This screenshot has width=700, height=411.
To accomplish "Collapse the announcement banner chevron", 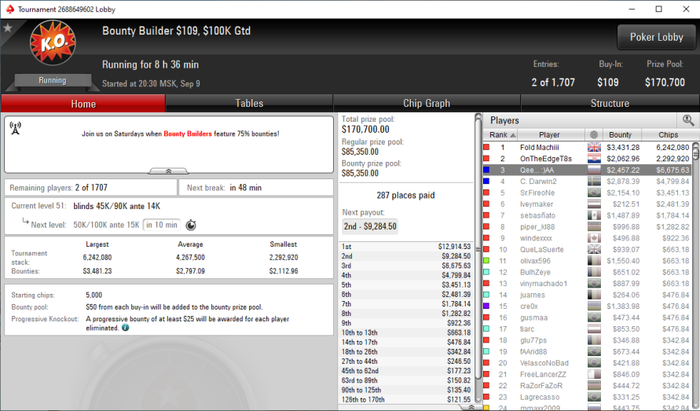I will coord(168,171).
